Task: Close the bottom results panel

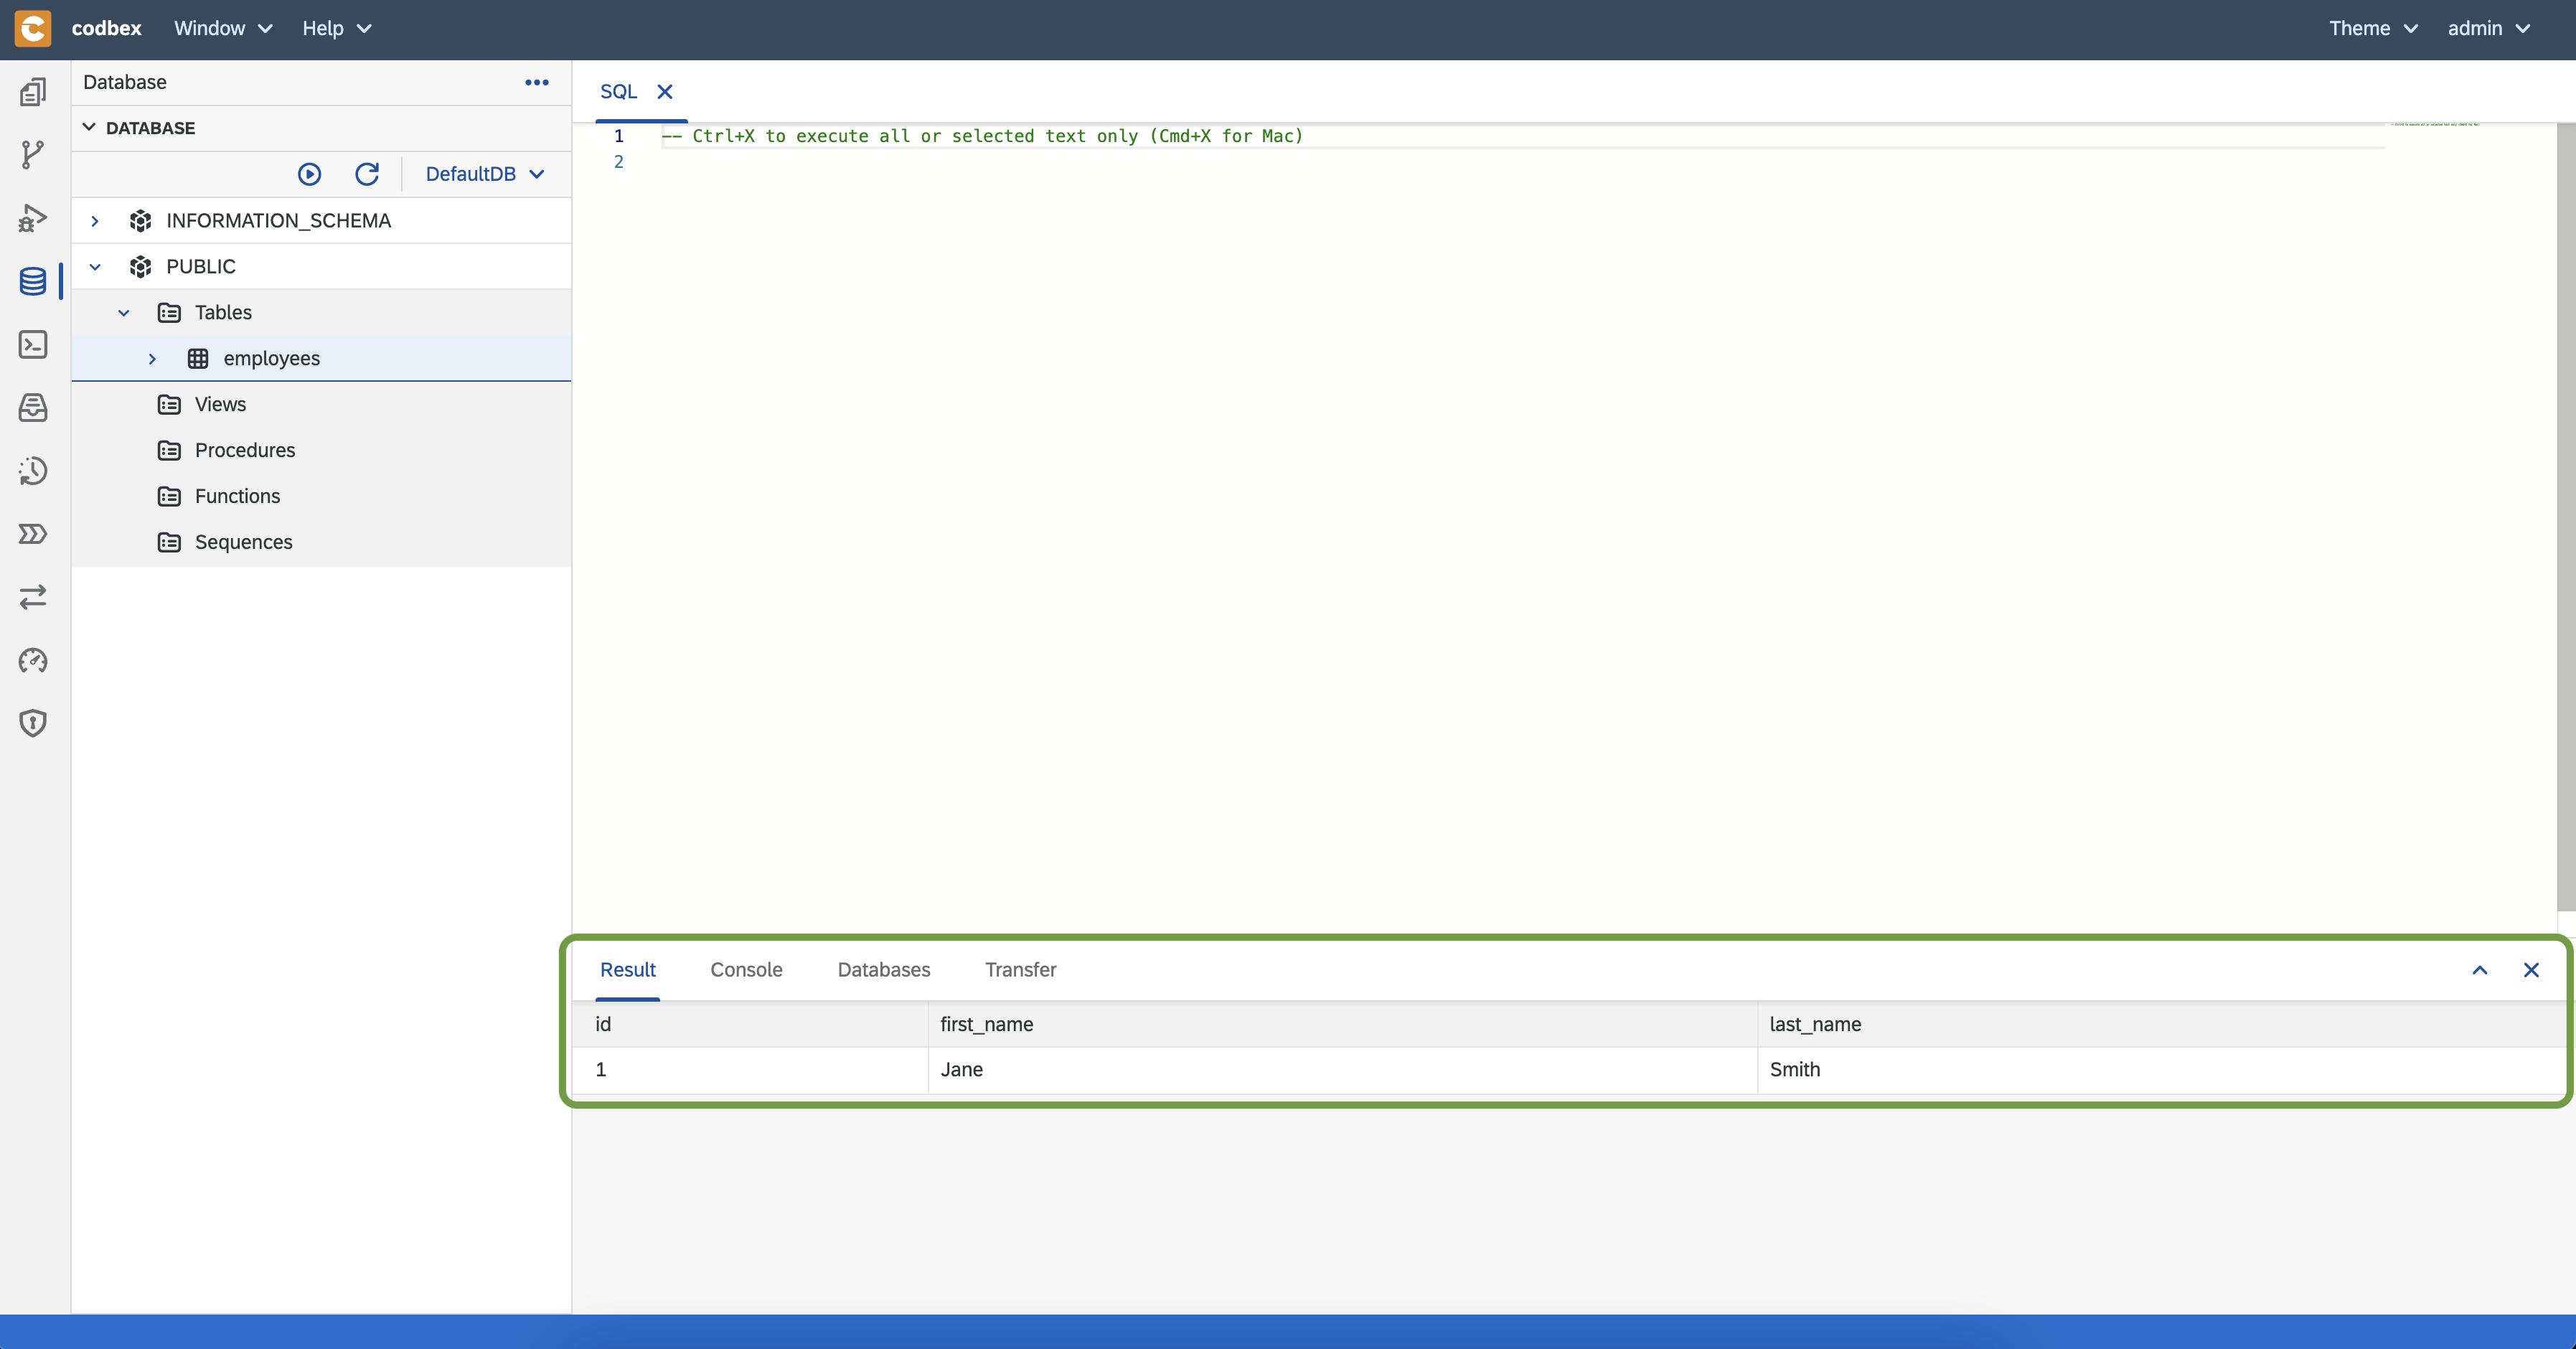Action: pyautogui.click(x=2531, y=970)
